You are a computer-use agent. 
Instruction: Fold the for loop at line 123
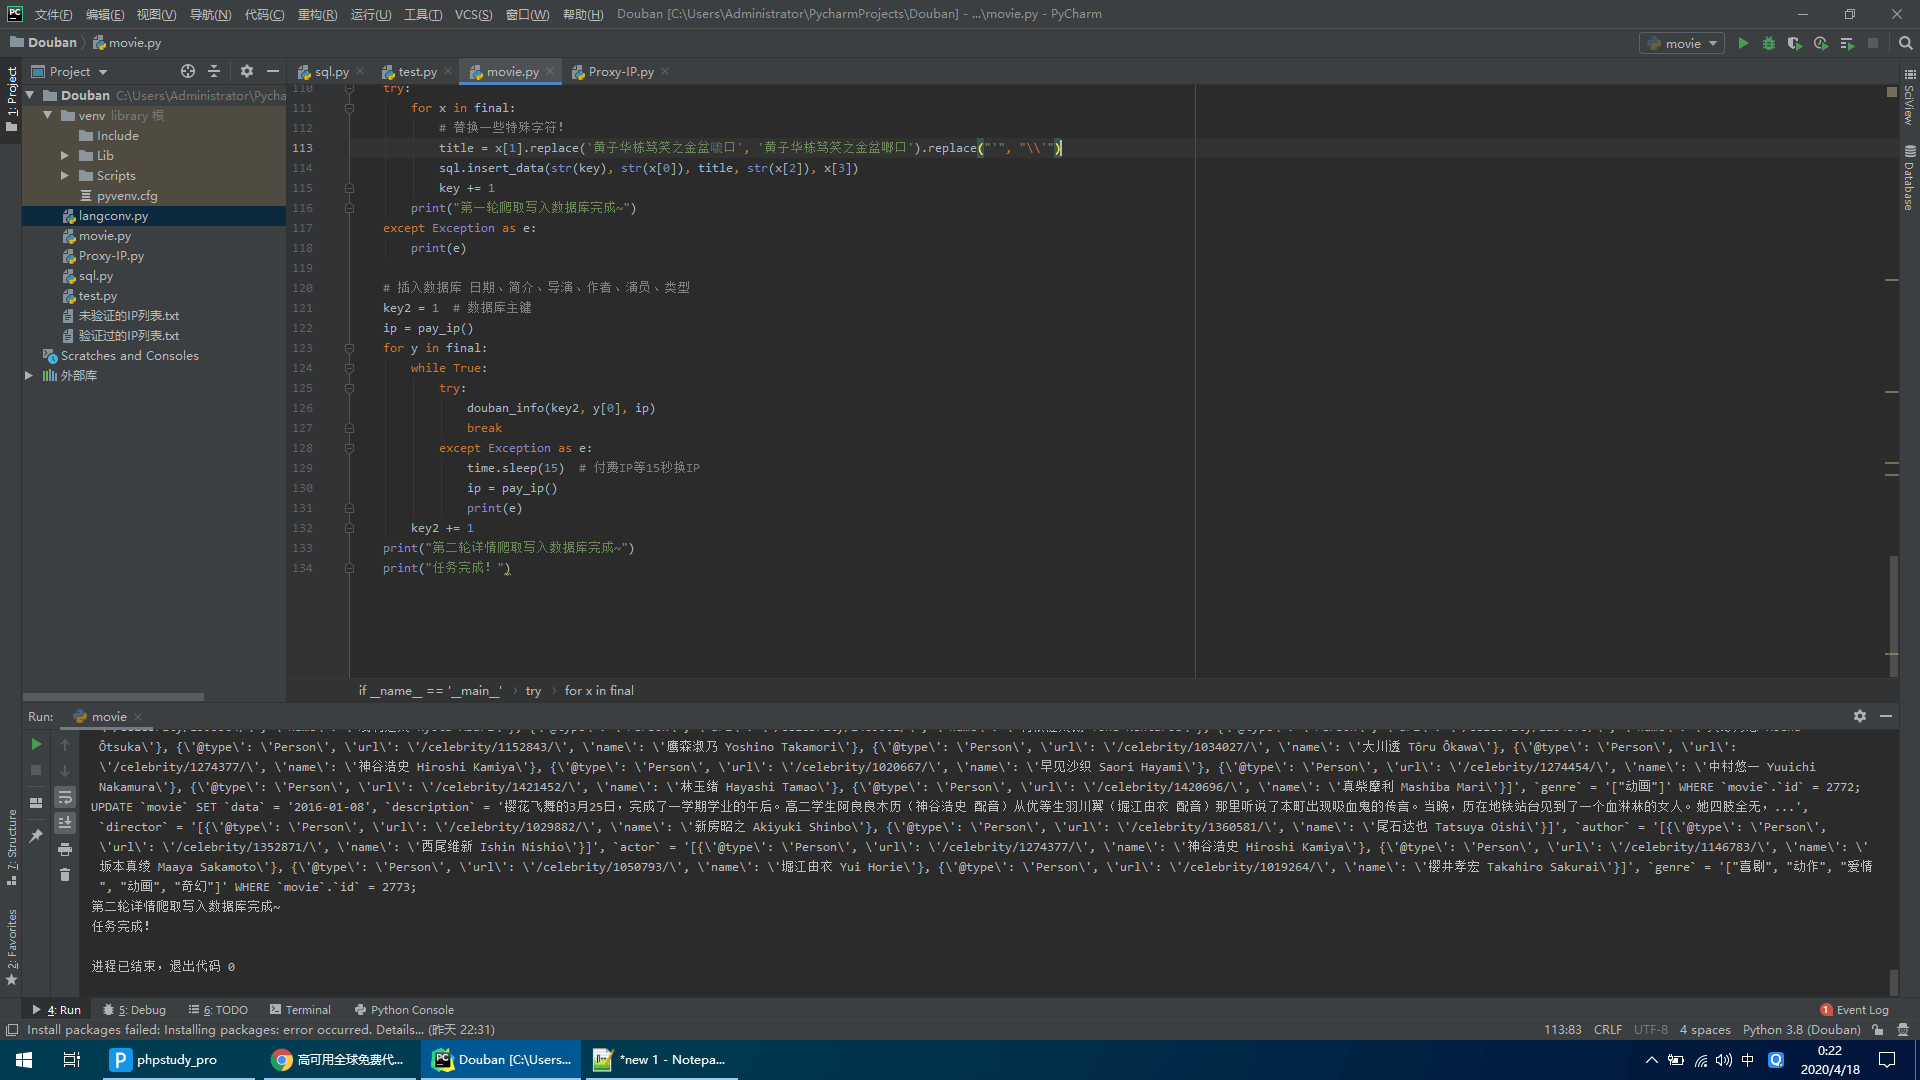pyautogui.click(x=349, y=348)
